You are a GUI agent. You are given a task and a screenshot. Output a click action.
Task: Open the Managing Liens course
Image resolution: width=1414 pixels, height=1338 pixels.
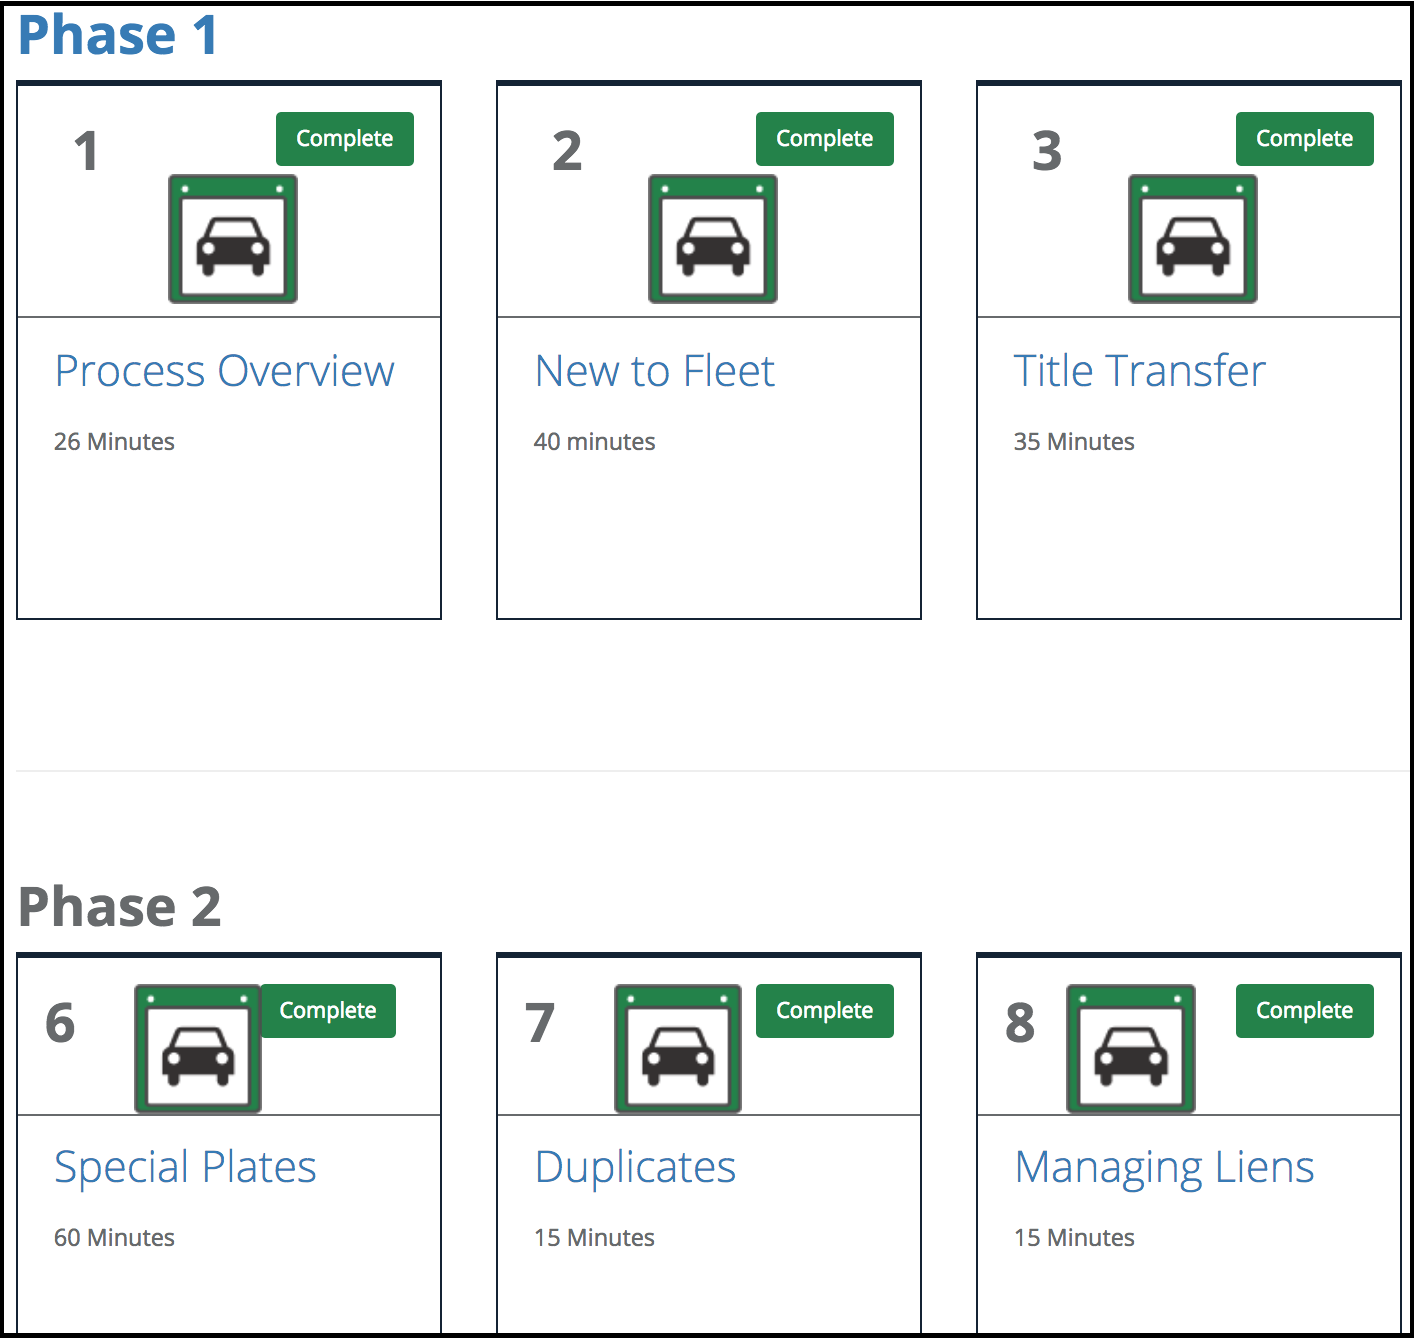pyautogui.click(x=1165, y=1168)
